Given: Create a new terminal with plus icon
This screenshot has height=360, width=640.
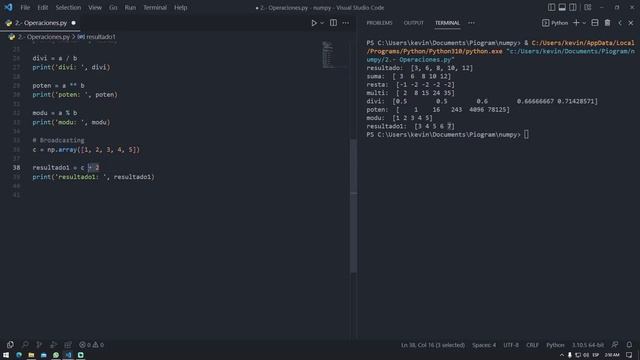Looking at the screenshot, I should 576,23.
